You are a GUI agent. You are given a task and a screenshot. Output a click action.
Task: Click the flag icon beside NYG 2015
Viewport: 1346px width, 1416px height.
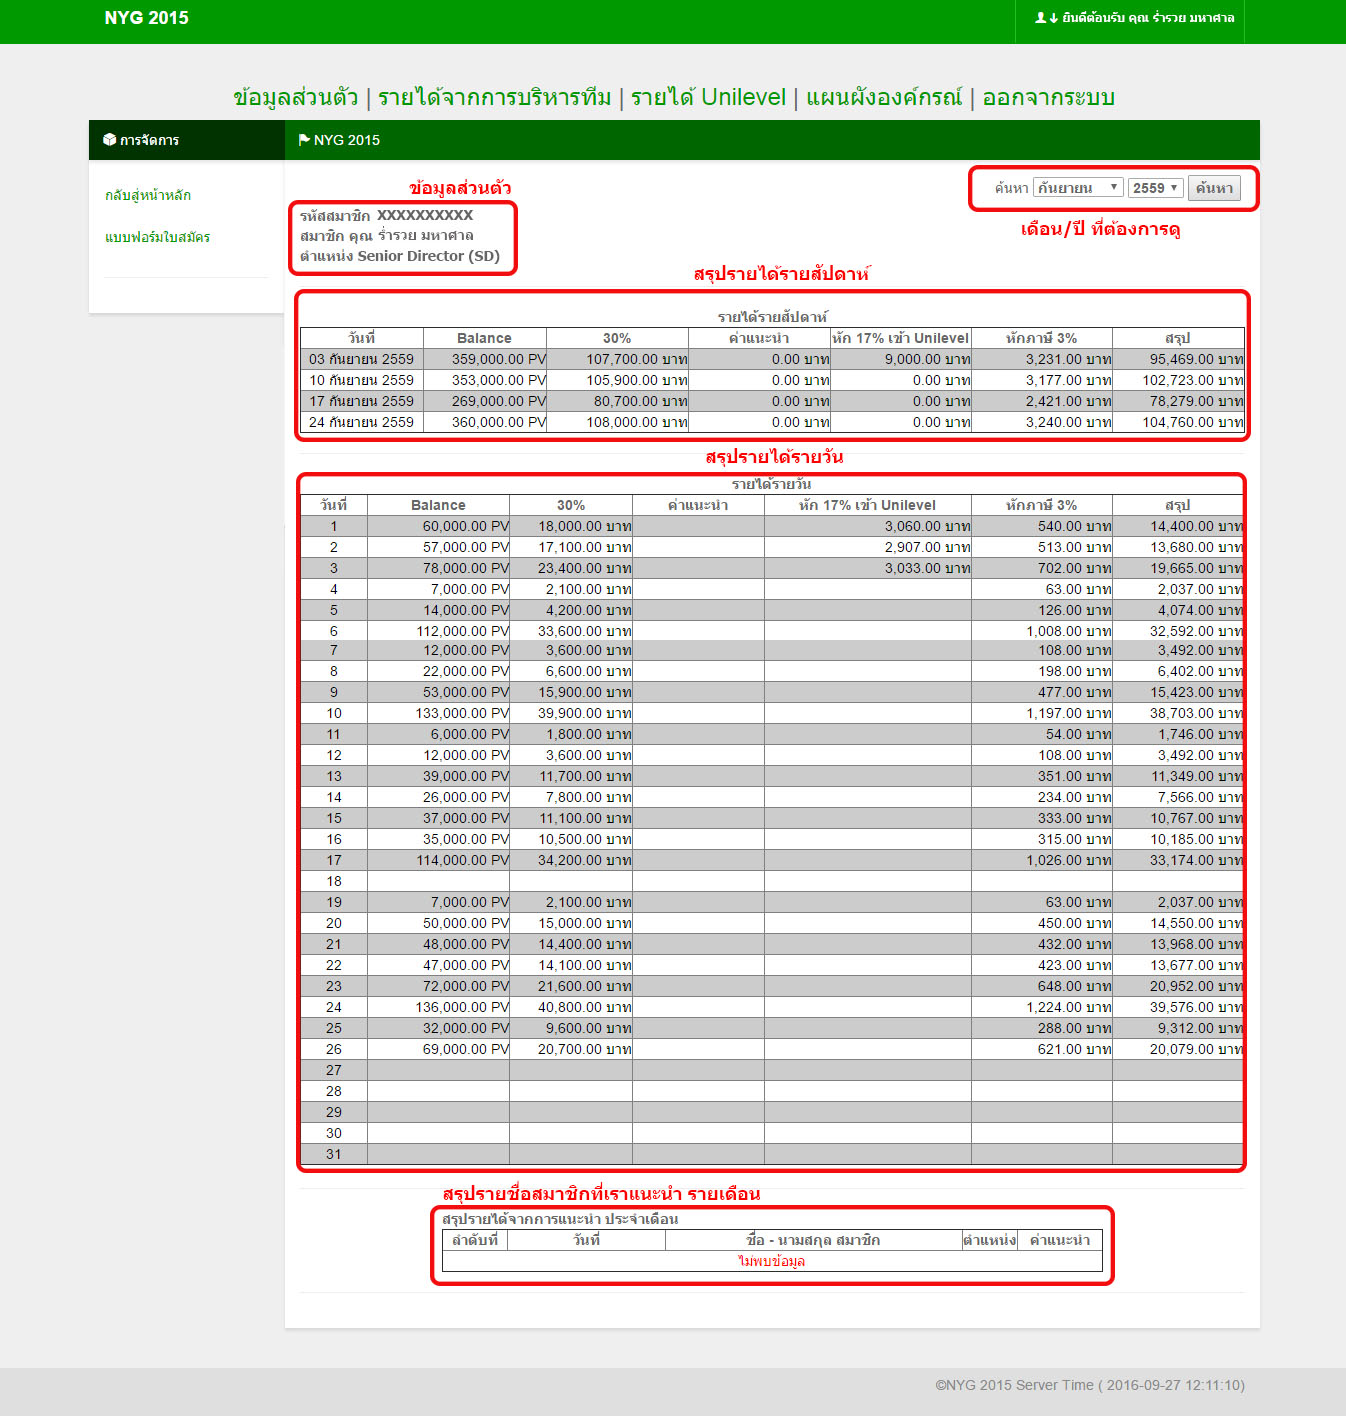304,140
